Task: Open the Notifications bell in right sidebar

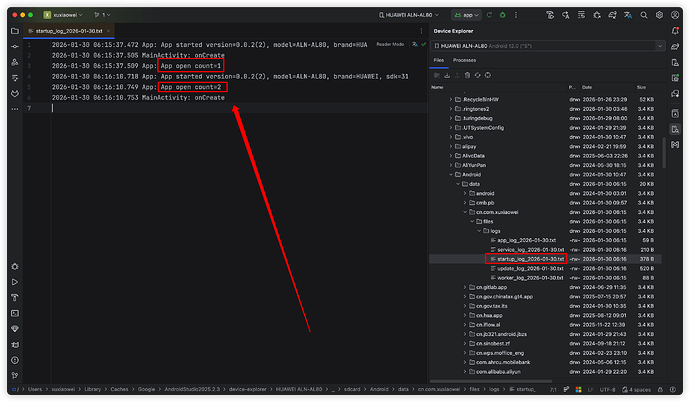Action: pos(677,32)
